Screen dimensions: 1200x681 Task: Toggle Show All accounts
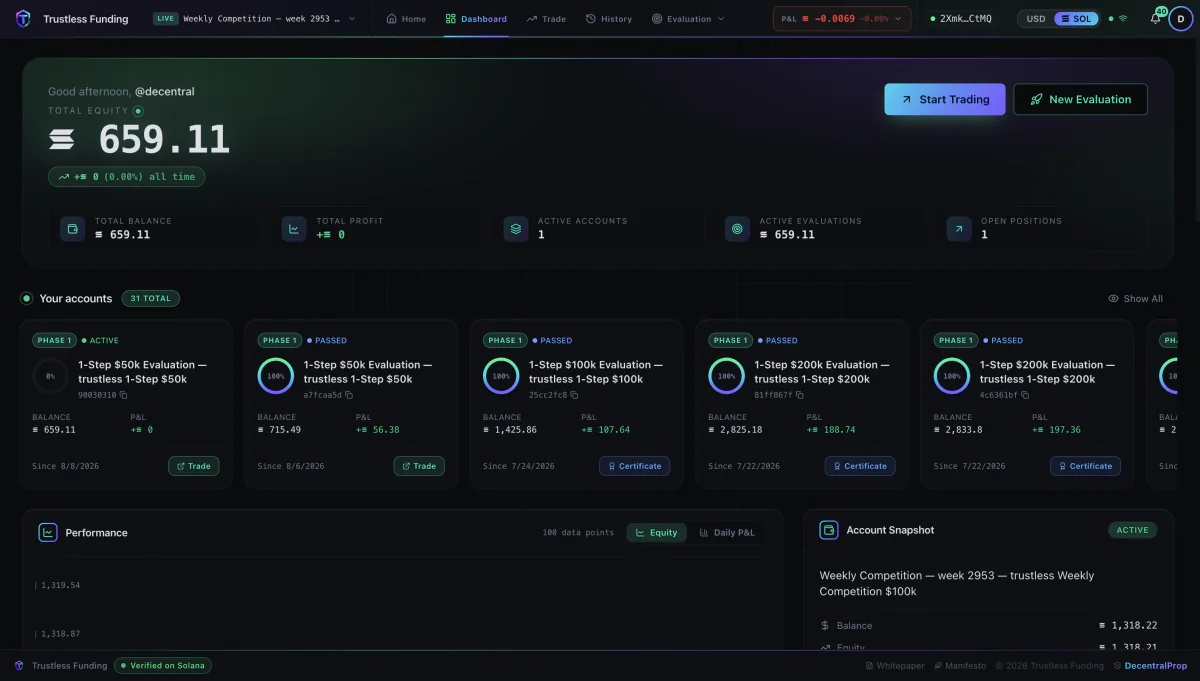click(1135, 298)
